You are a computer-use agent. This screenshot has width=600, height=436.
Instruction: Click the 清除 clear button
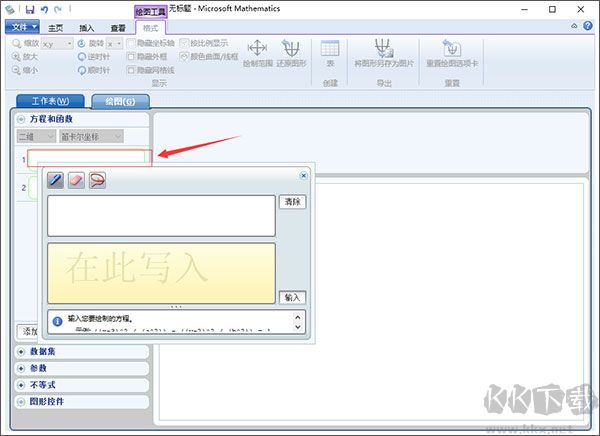click(x=293, y=202)
